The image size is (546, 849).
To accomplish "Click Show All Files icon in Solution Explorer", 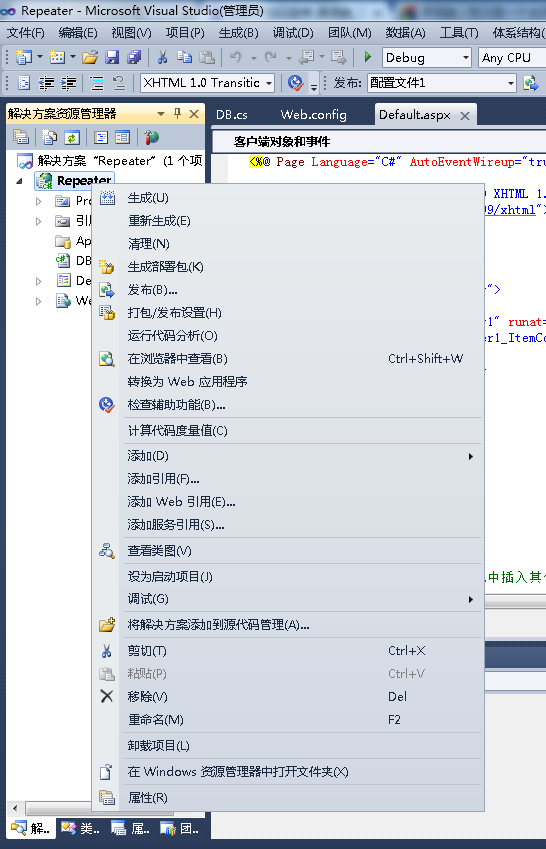I will 49,137.
